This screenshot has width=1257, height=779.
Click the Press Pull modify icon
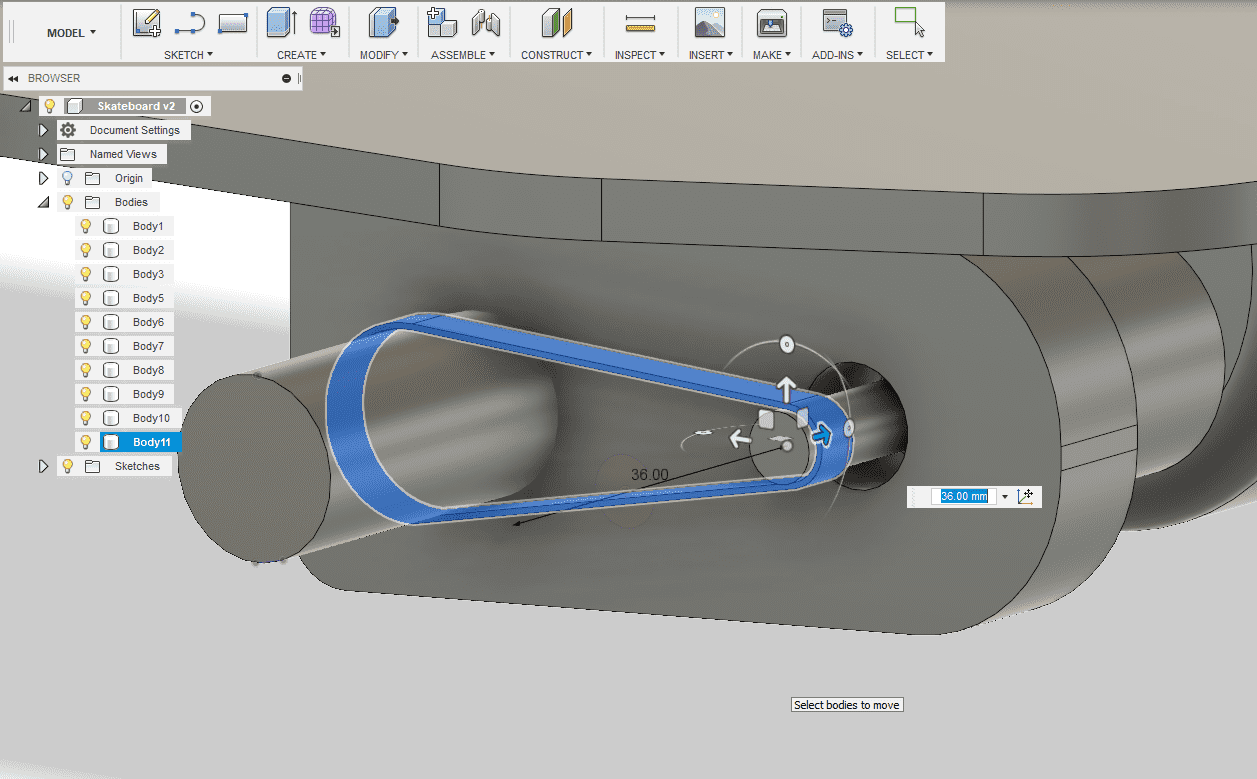click(x=381, y=23)
